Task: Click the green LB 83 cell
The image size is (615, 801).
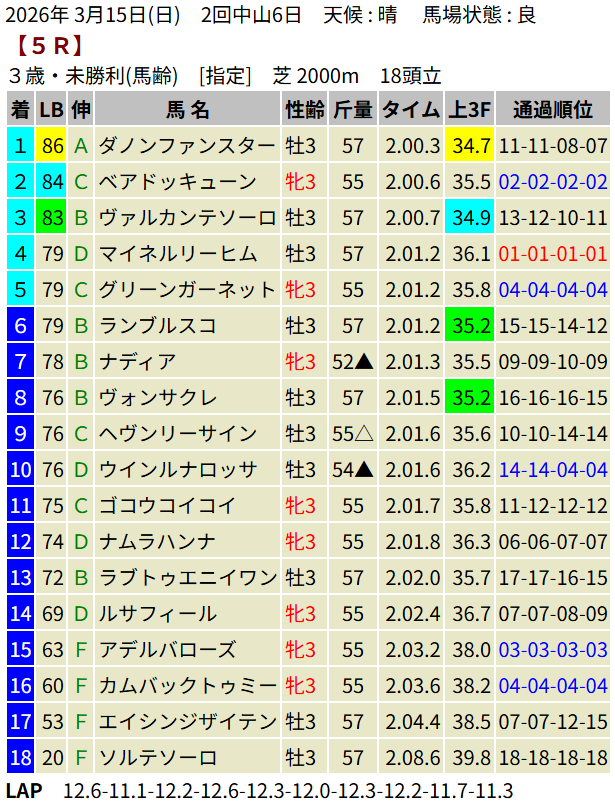Action: 53,218
